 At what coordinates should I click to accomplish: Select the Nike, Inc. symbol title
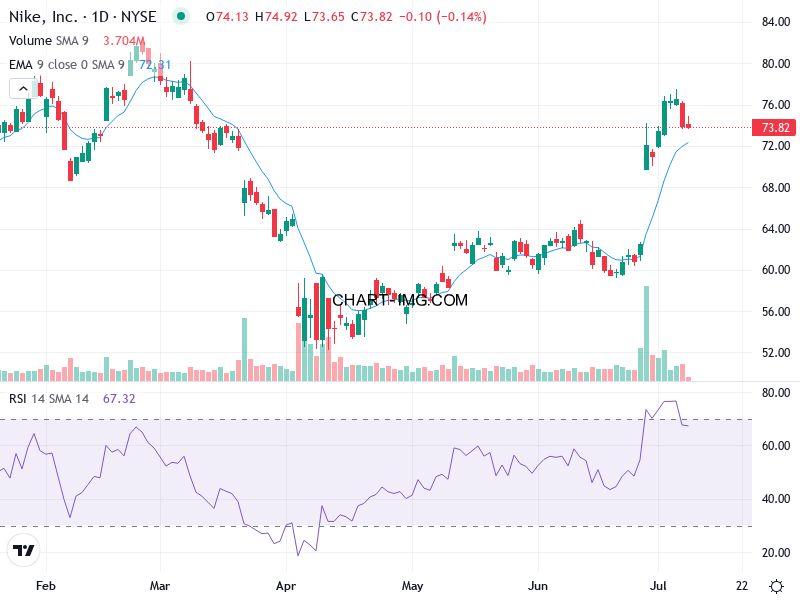[x=82, y=17]
